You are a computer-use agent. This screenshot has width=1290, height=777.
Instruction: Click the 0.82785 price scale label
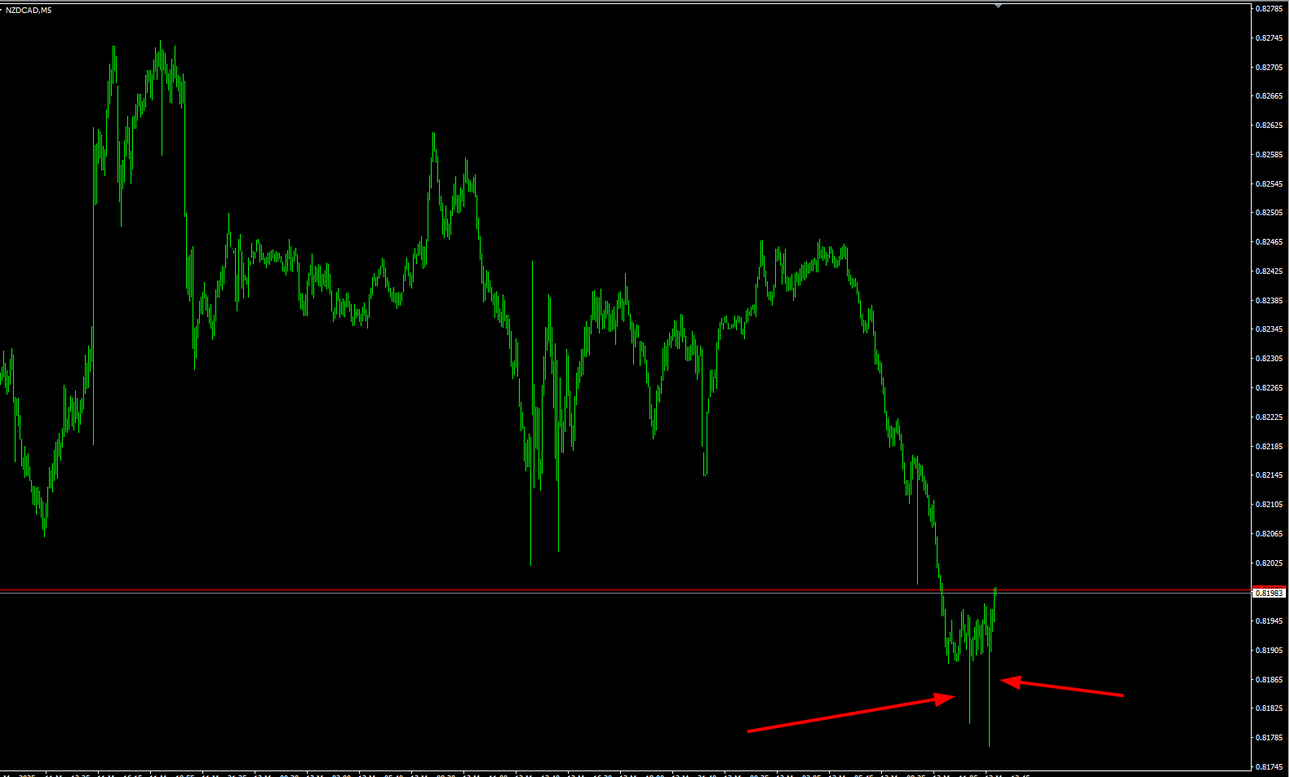click(x=1269, y=9)
